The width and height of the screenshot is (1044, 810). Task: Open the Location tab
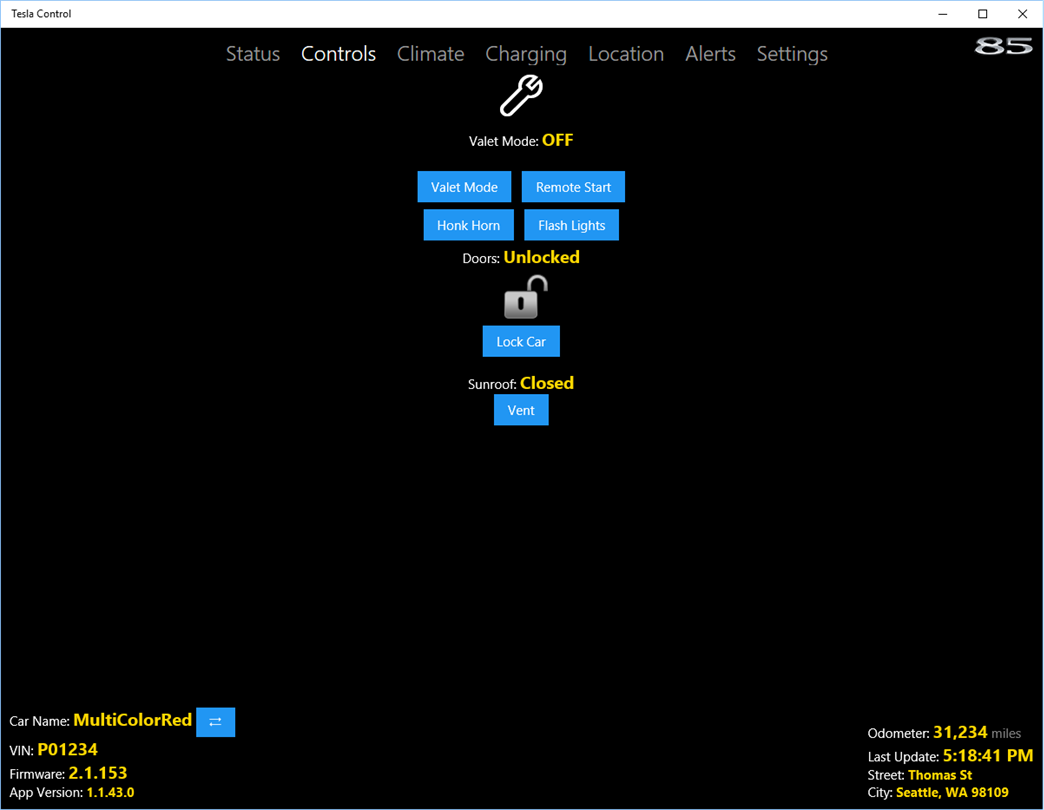point(626,54)
